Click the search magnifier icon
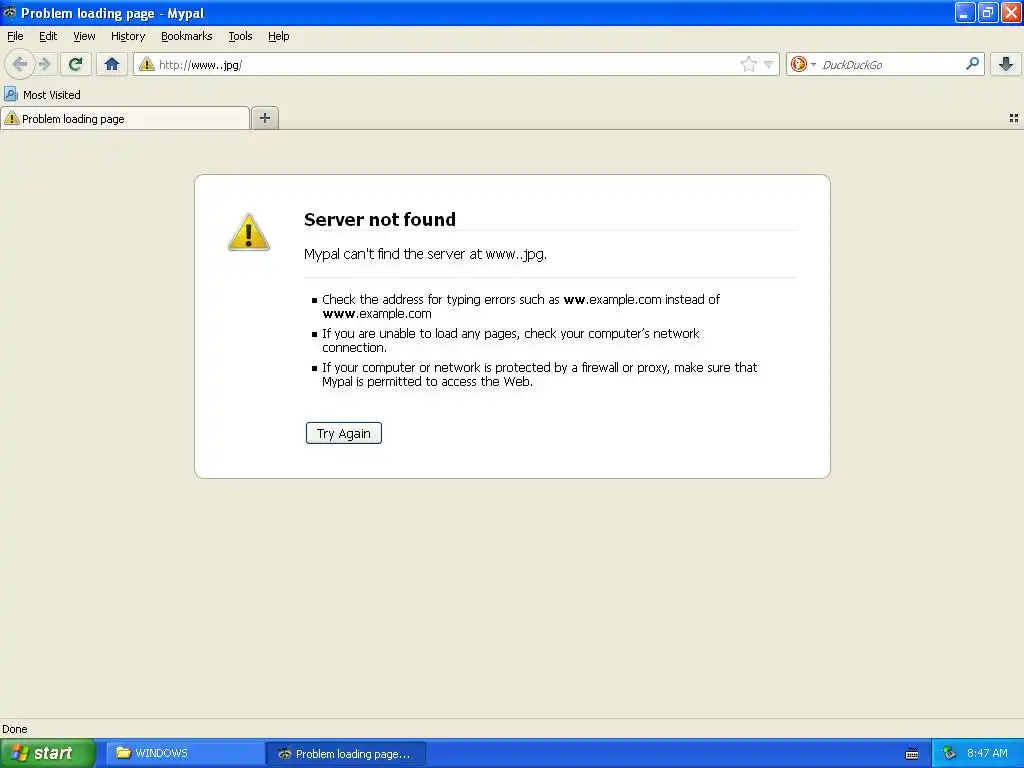The width and height of the screenshot is (1024, 768). coord(972,64)
